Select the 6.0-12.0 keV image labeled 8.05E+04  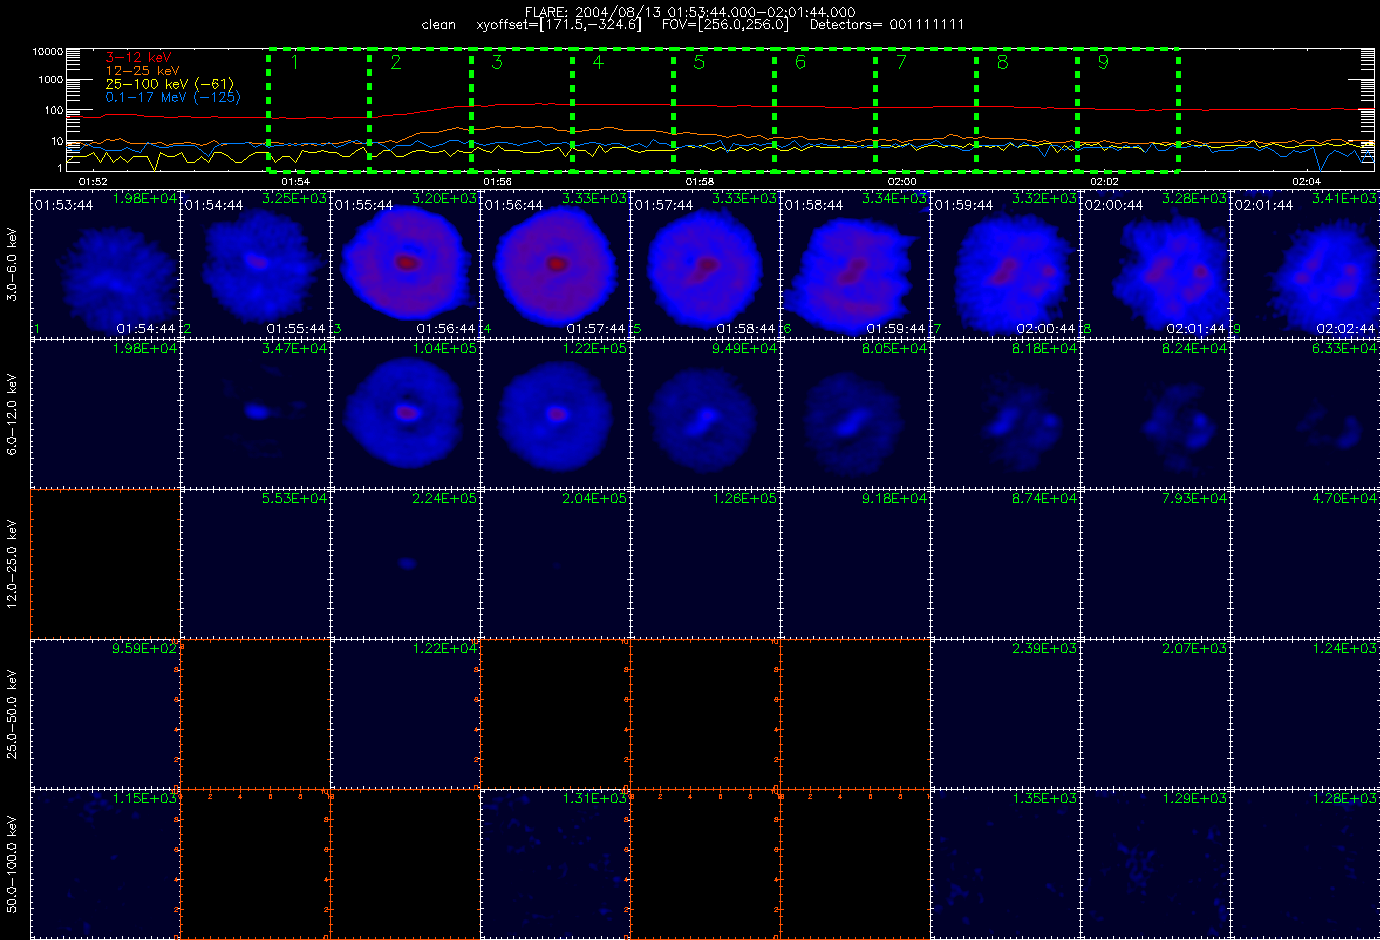856,414
